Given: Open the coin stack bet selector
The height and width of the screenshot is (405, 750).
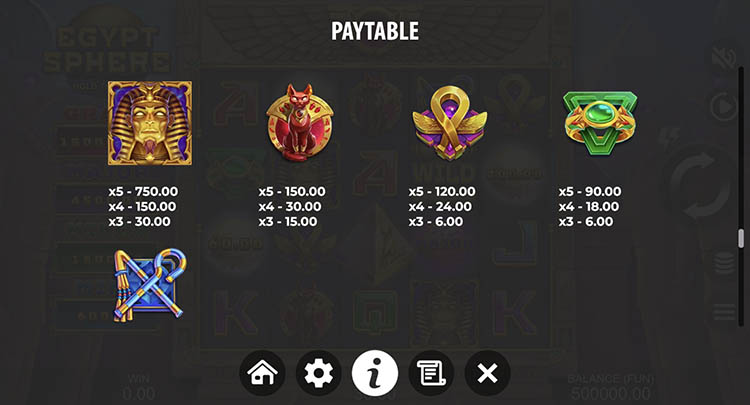Looking at the screenshot, I should coord(725,264).
